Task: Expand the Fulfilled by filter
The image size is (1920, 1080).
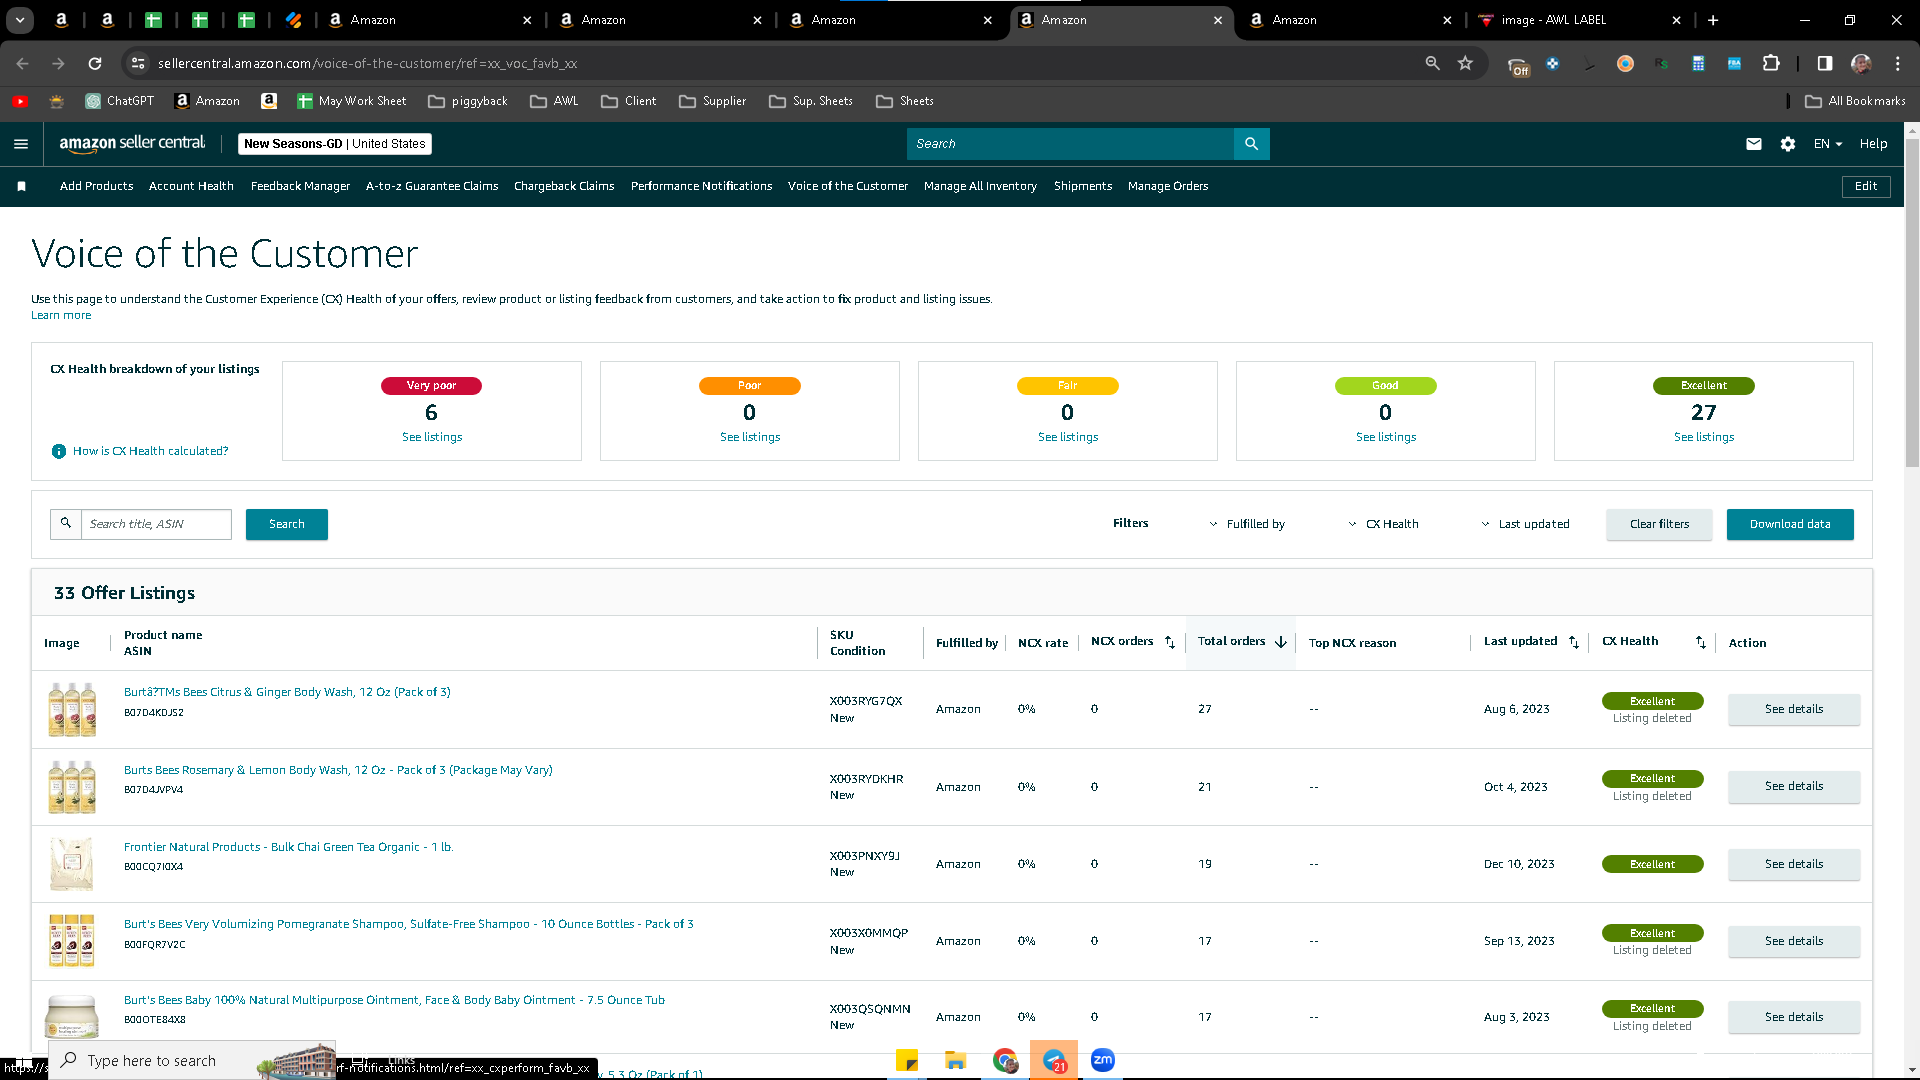Action: pyautogui.click(x=1247, y=524)
